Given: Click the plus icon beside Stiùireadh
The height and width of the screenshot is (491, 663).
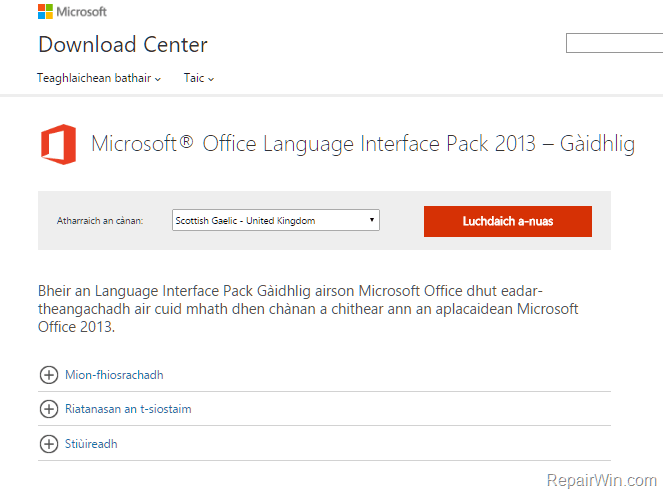Looking at the screenshot, I should 49,444.
